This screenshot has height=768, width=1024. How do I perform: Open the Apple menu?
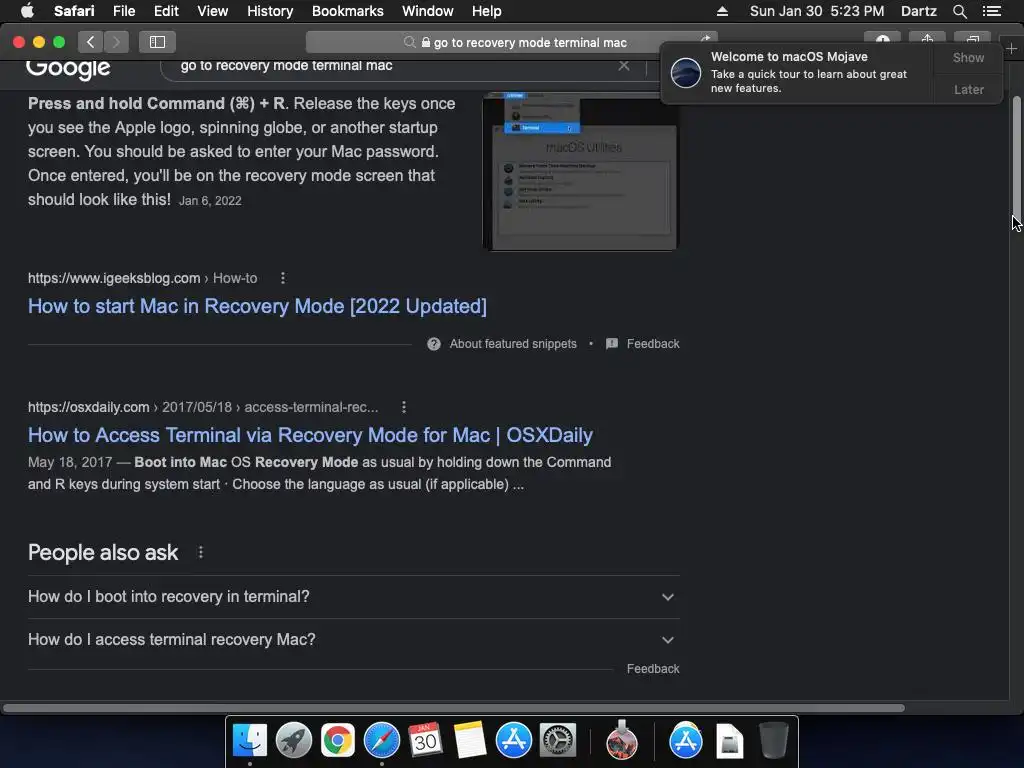(27, 11)
